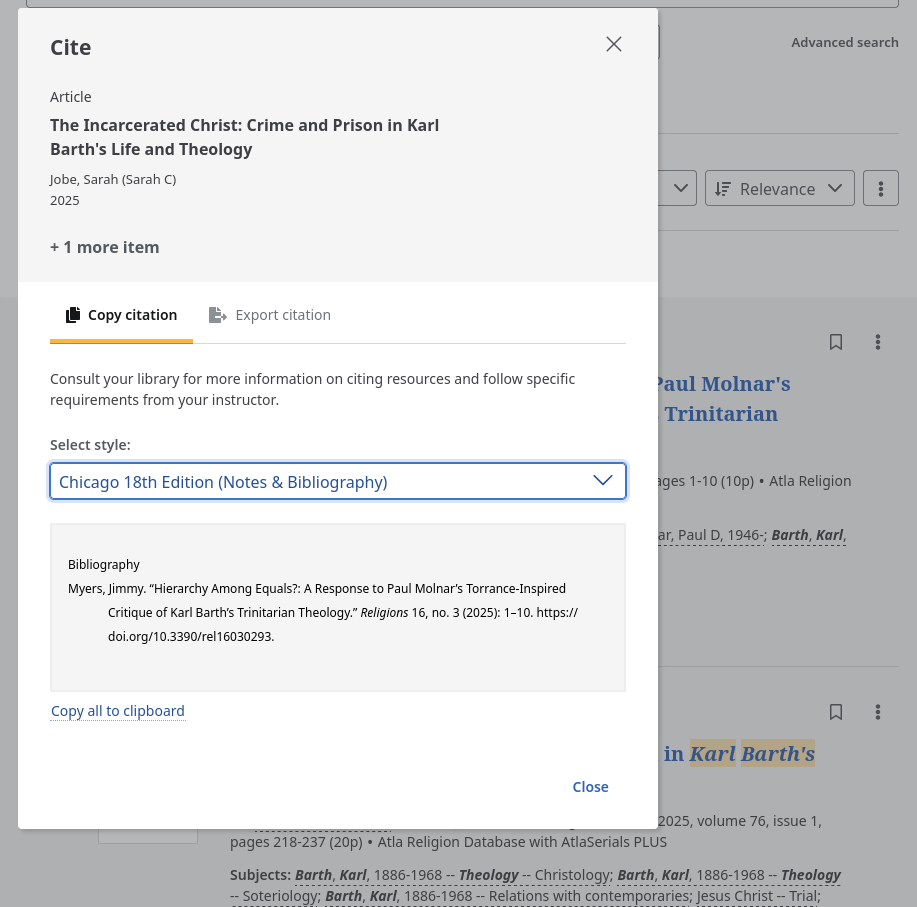Open the results toolbar three-dot options menu
The width and height of the screenshot is (917, 907).
881,188
